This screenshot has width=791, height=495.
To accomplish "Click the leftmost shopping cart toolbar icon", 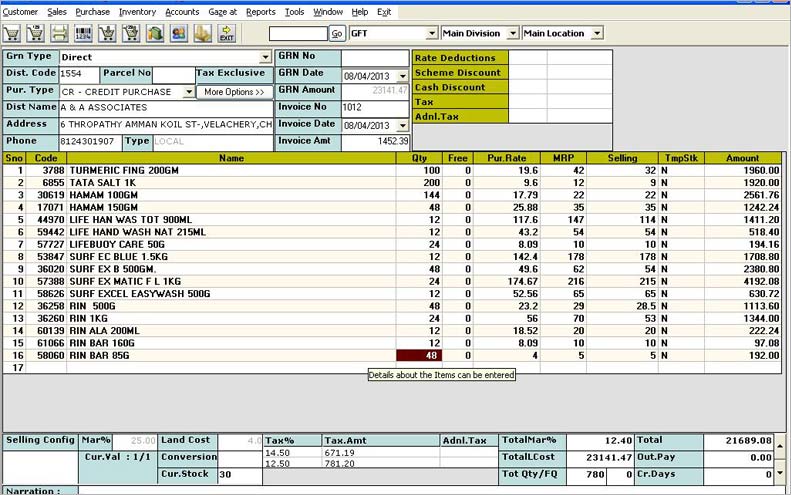I will click(11, 34).
